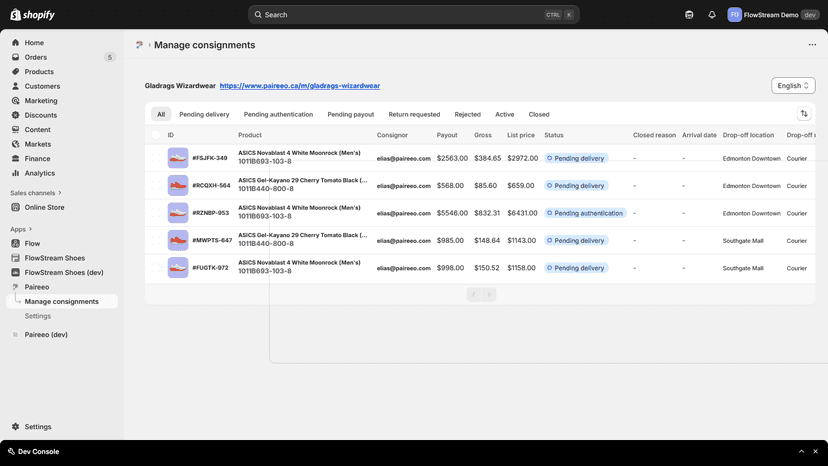Expand the Dev Console panel

(802, 452)
